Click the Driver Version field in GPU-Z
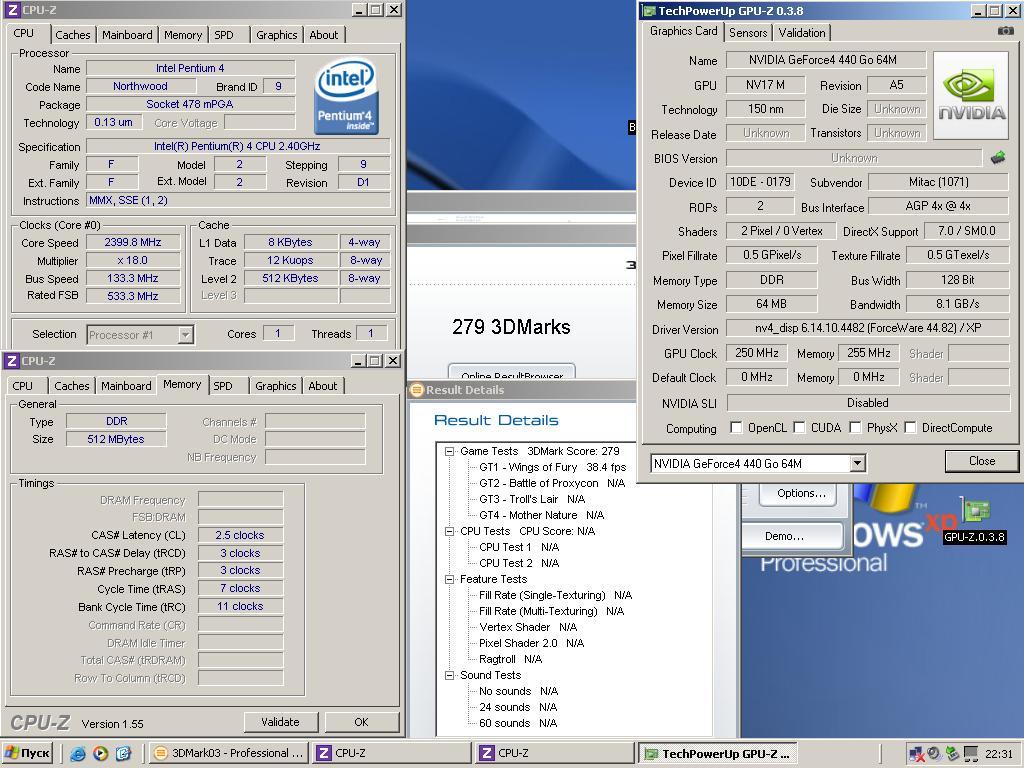Viewport: 1024px width, 768px height. click(867, 328)
